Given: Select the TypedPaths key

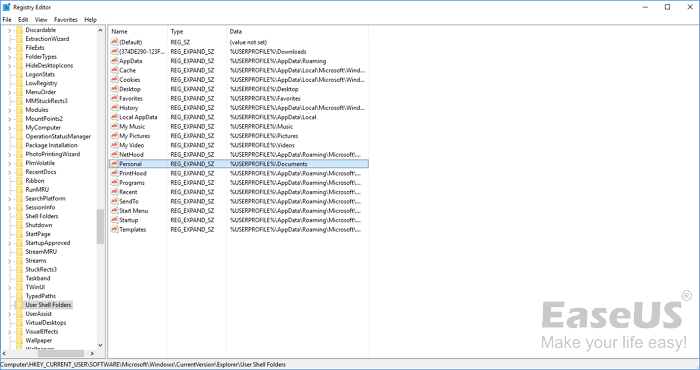Looking at the screenshot, I should coord(41,296).
